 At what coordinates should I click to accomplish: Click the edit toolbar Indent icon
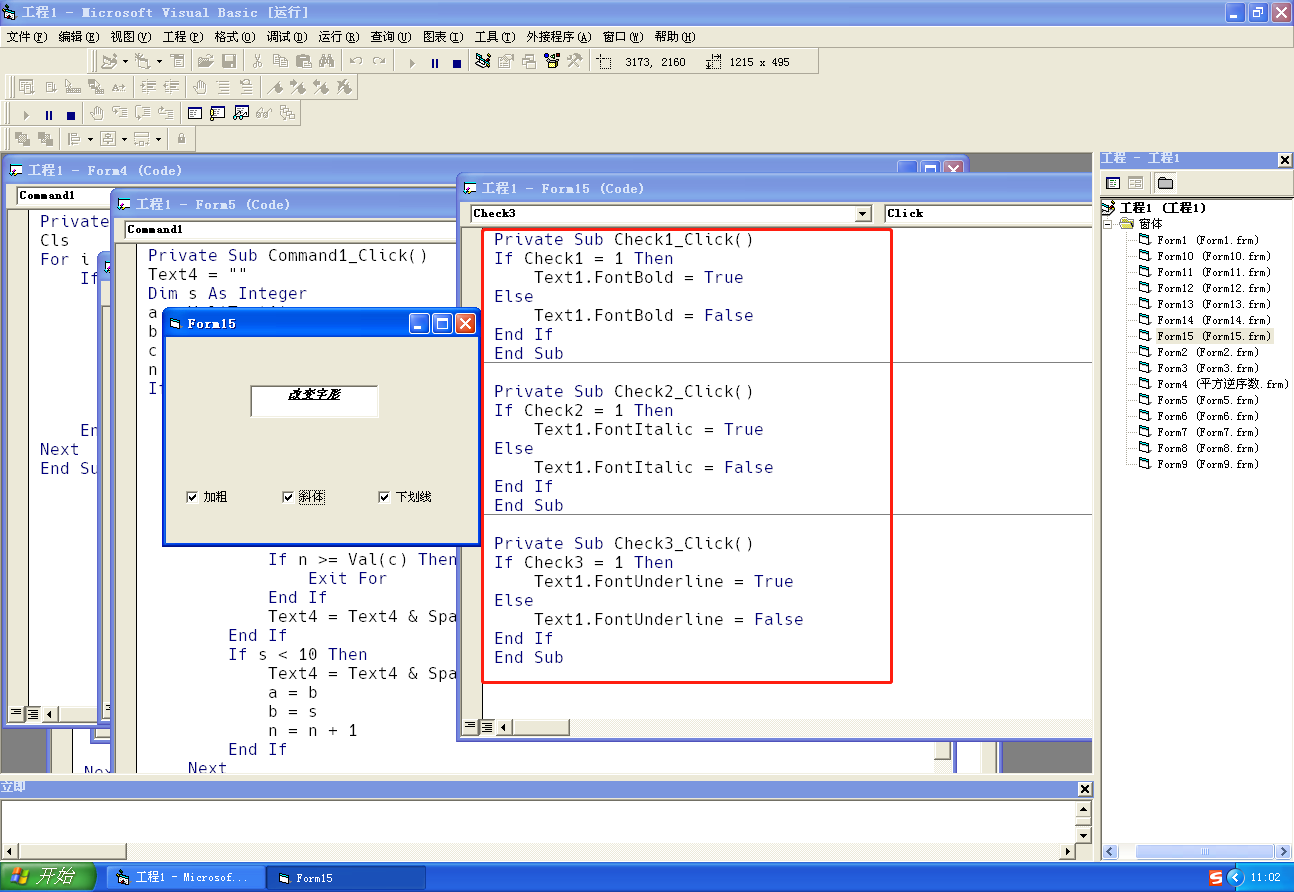point(149,87)
